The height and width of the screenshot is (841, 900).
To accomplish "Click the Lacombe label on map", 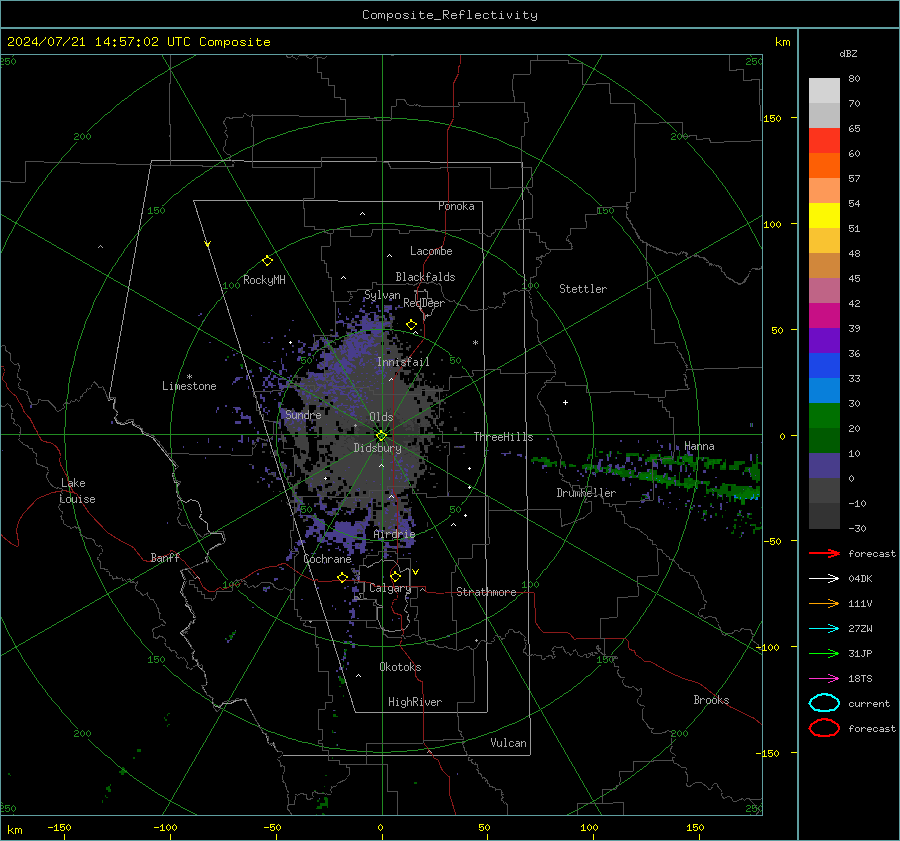I will pyautogui.click(x=431, y=251).
